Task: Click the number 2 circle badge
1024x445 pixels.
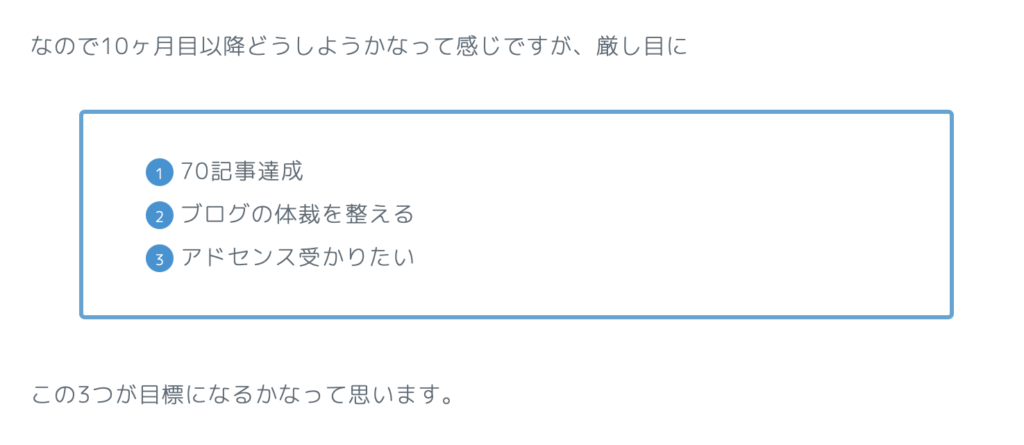Action: 159,216
